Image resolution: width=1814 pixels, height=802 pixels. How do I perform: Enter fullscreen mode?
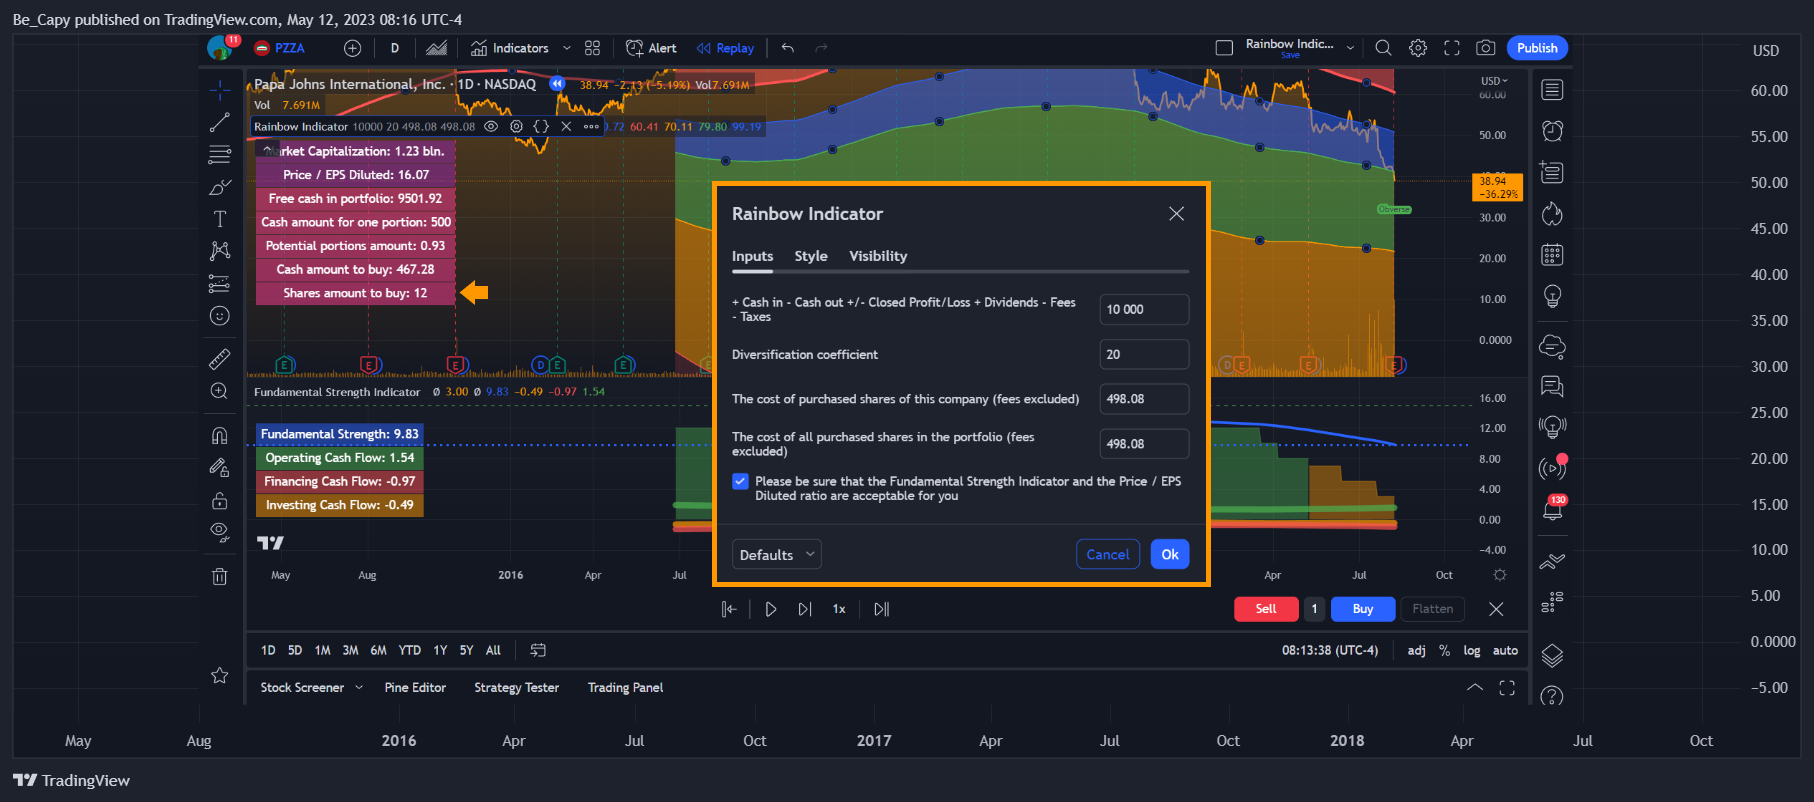pyautogui.click(x=1452, y=48)
